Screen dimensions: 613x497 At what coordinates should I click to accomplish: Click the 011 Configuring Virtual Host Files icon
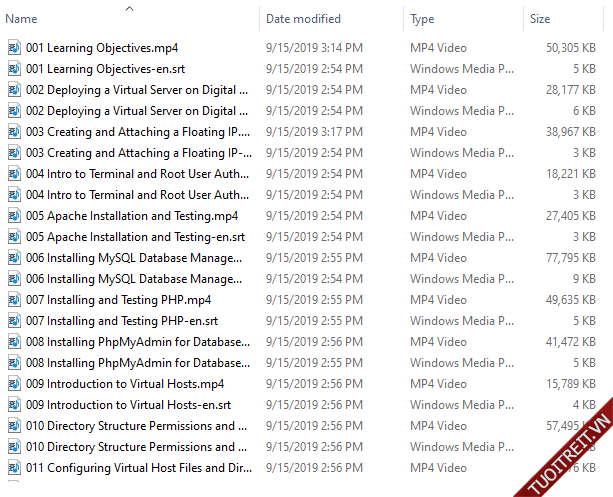[x=14, y=468]
